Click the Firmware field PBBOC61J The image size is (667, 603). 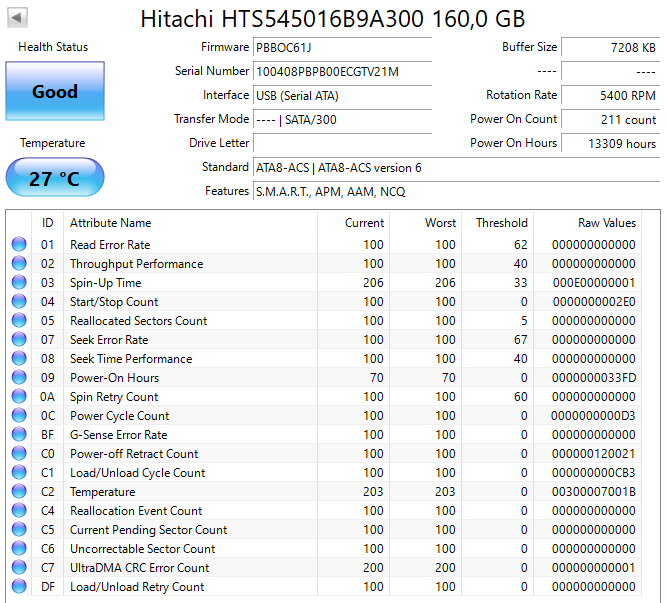[342, 47]
